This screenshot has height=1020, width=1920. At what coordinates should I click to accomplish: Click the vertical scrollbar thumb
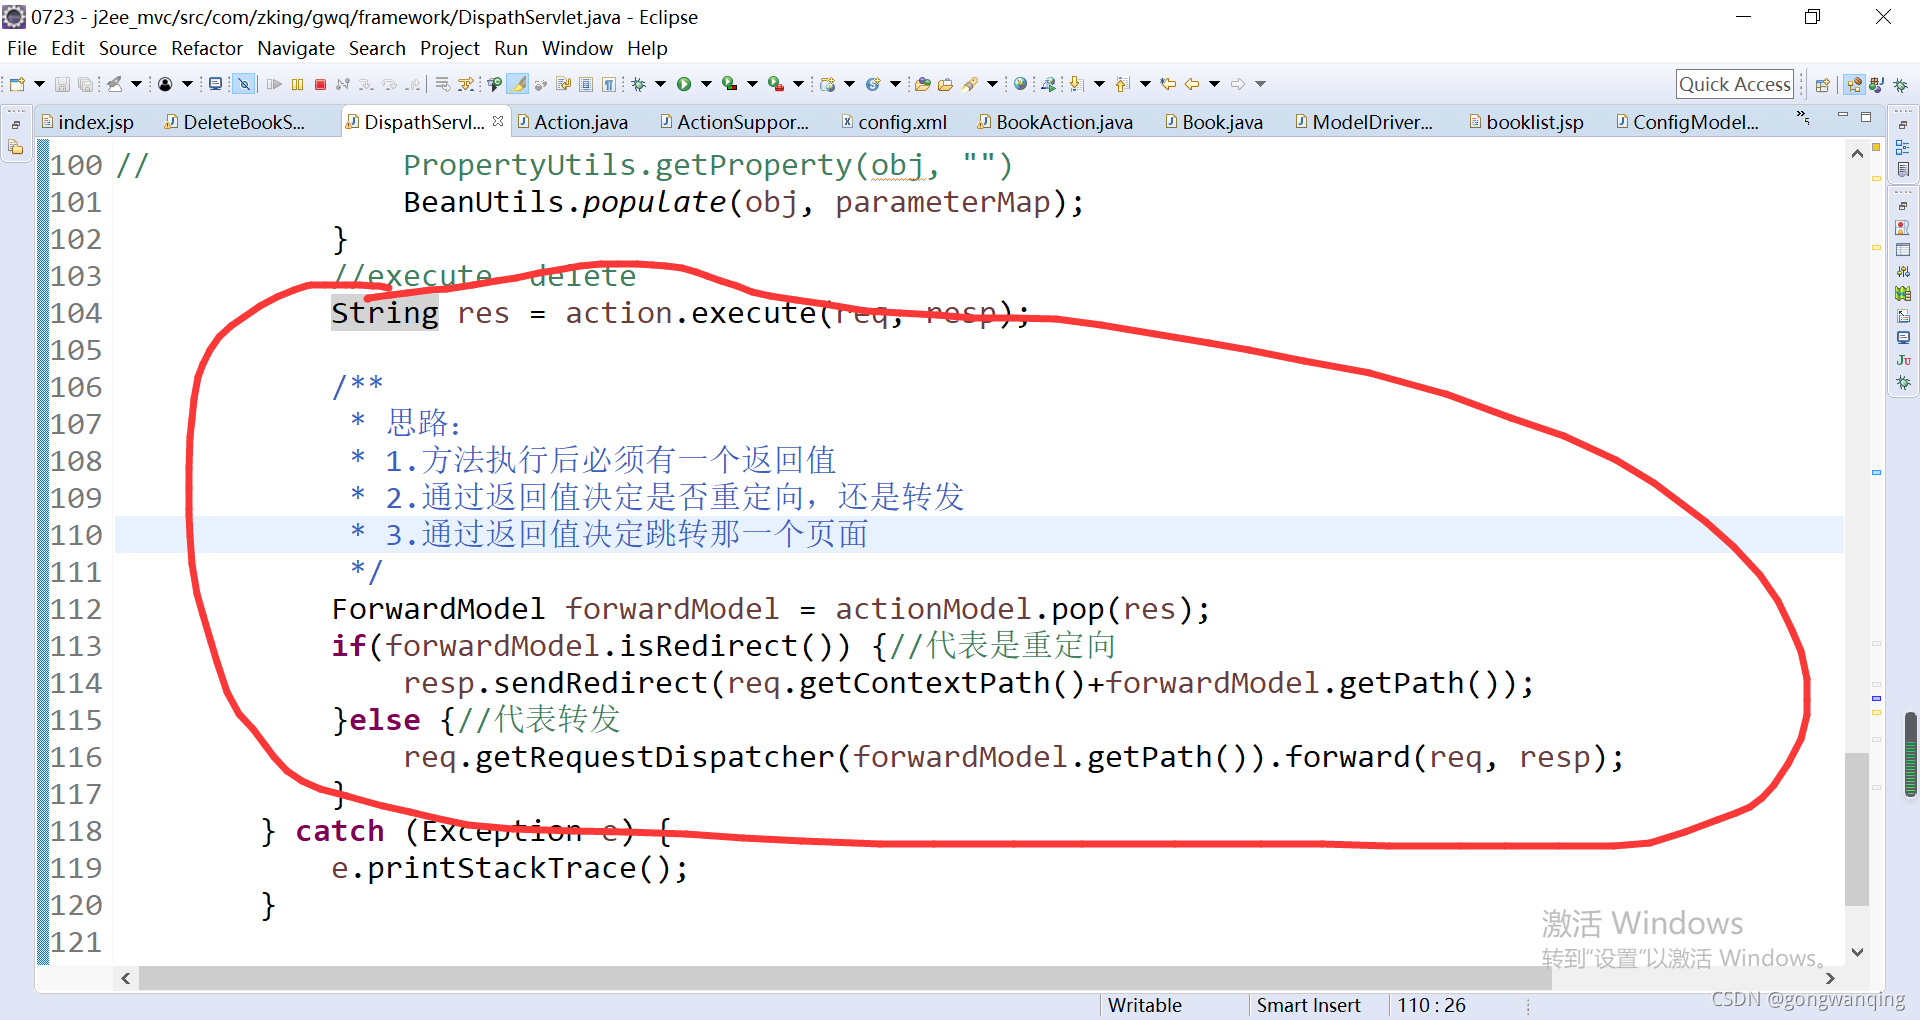1857,830
